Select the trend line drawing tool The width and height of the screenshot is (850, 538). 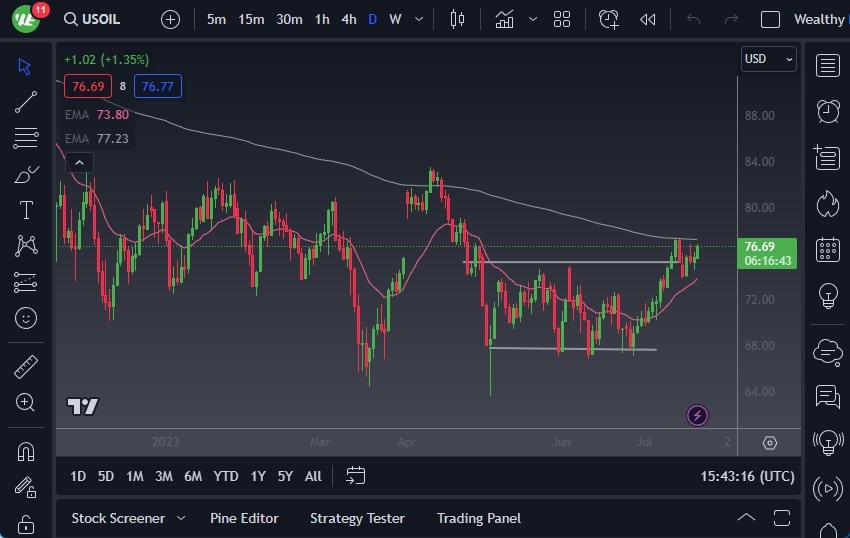click(x=26, y=101)
